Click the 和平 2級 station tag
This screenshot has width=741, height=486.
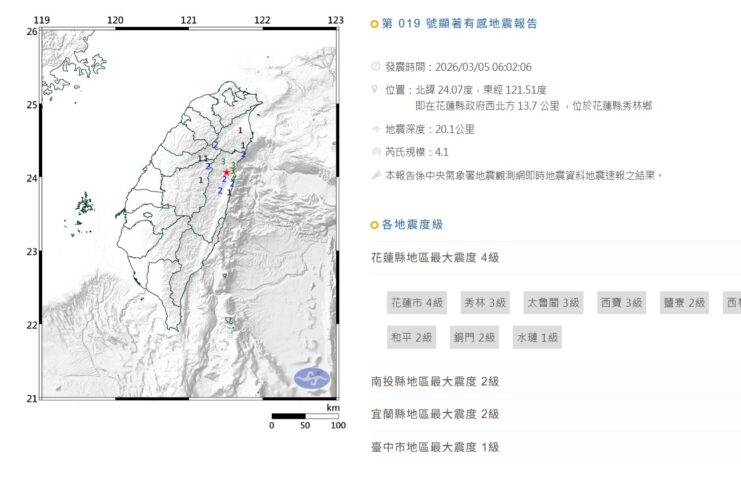[x=411, y=337]
